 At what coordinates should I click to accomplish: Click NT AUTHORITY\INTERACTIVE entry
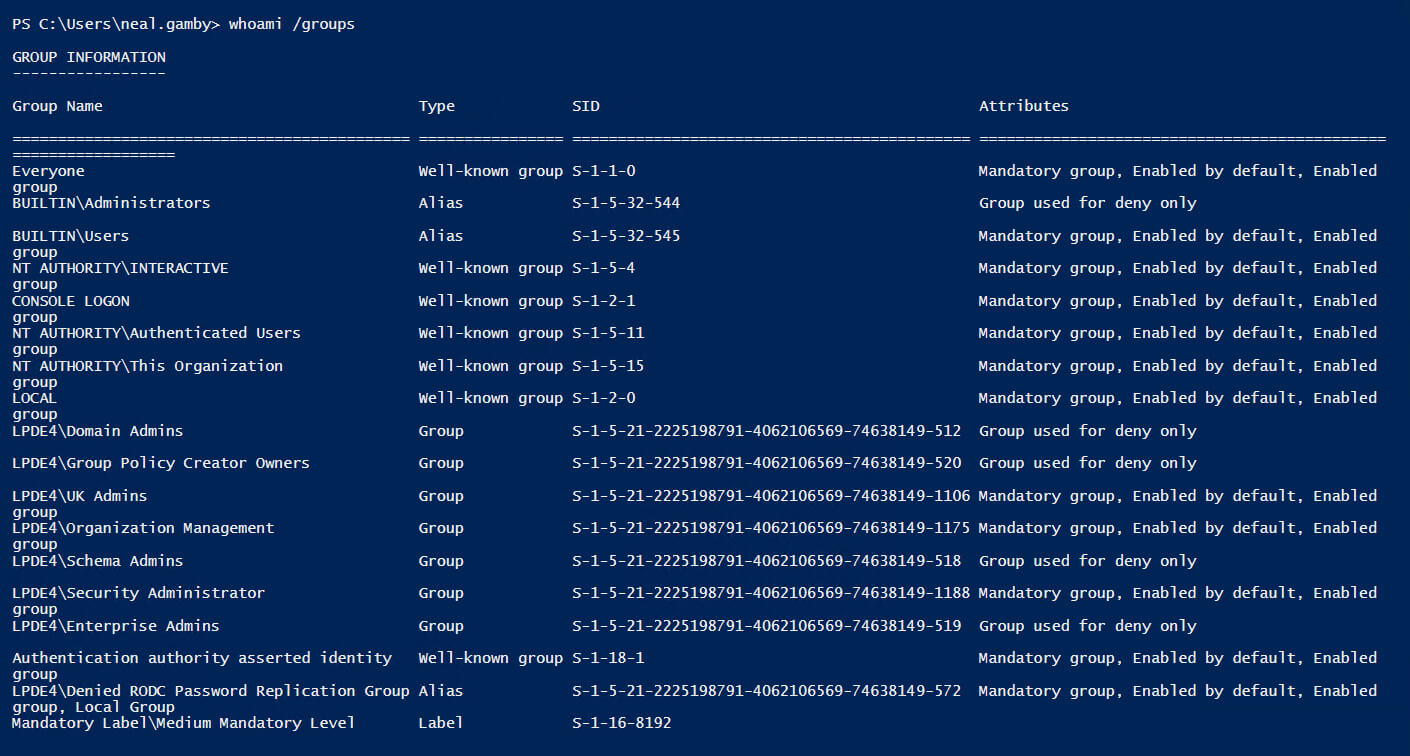coord(120,268)
